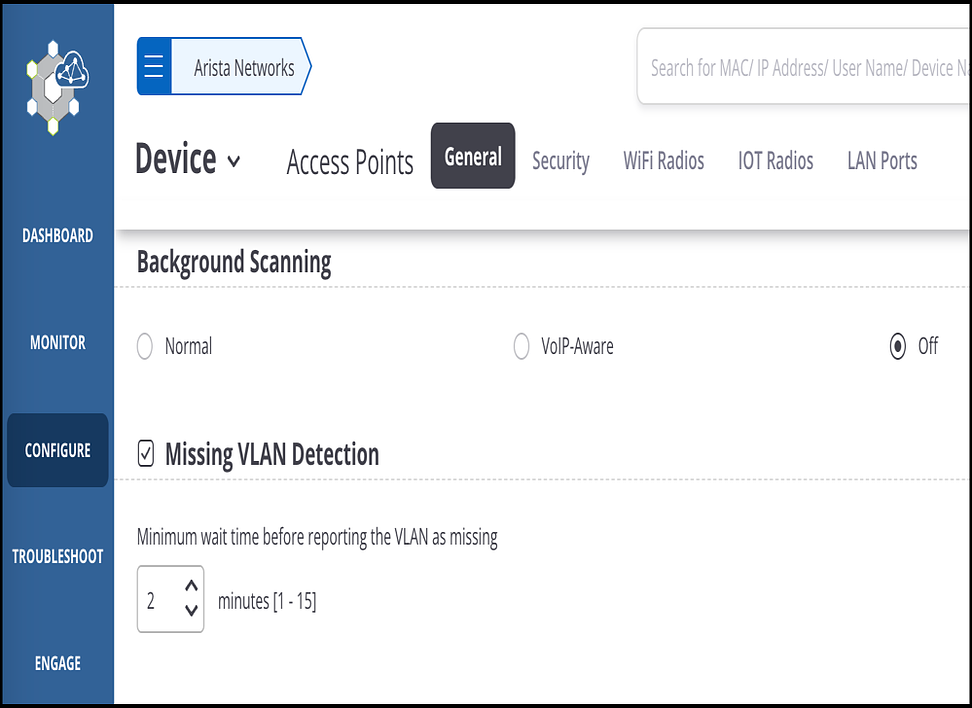This screenshot has width=972, height=708.
Task: Enable VoIP-Aware background scanning
Action: [521, 346]
